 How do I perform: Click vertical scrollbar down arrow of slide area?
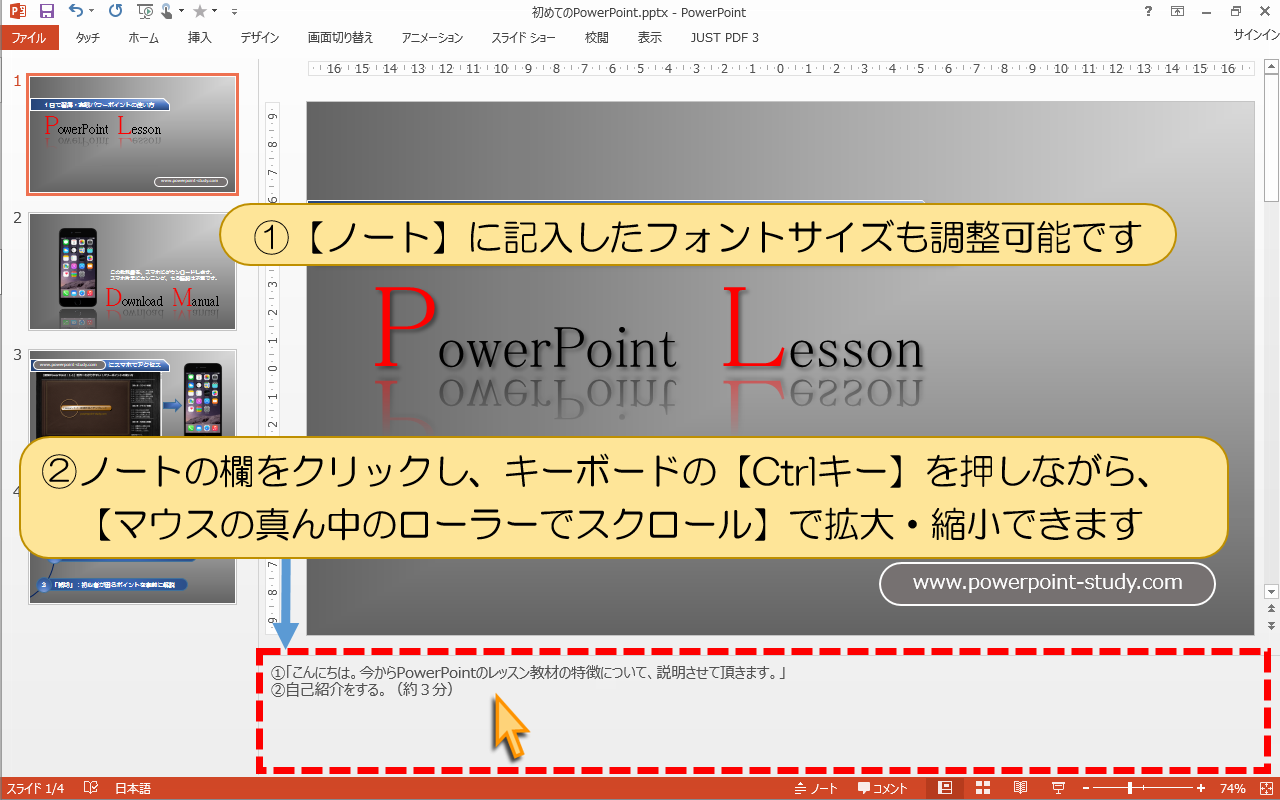pyautogui.click(x=1272, y=591)
